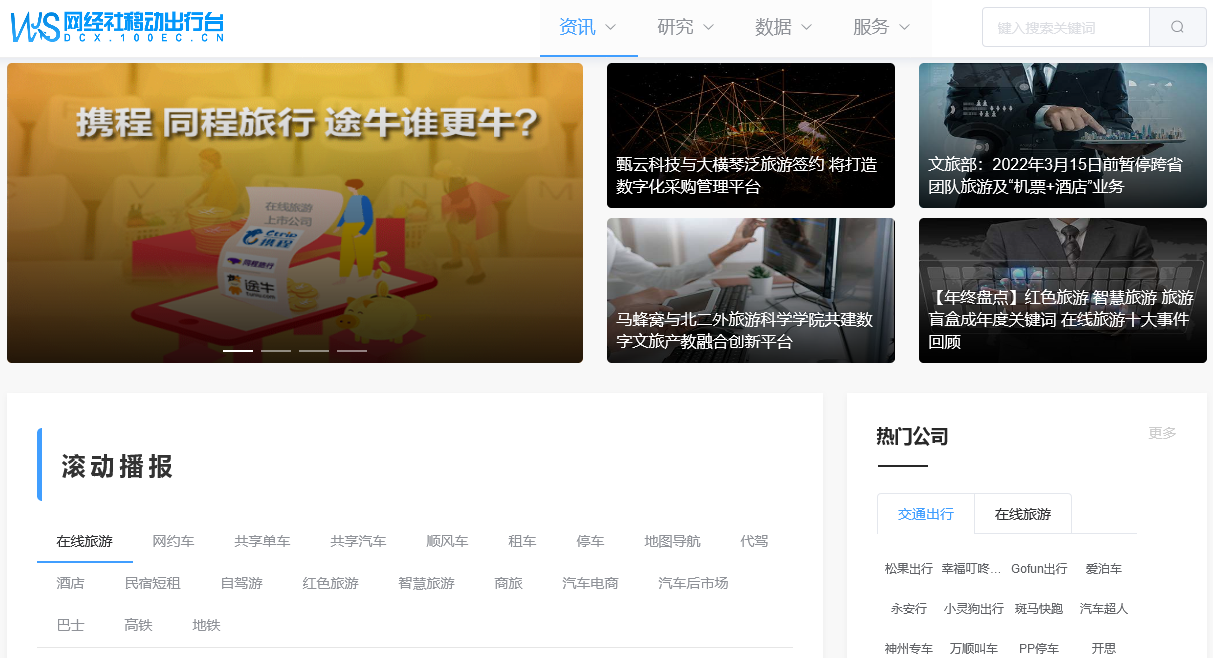Select the 共享单车 tab
The image size is (1213, 658).
pos(263,541)
